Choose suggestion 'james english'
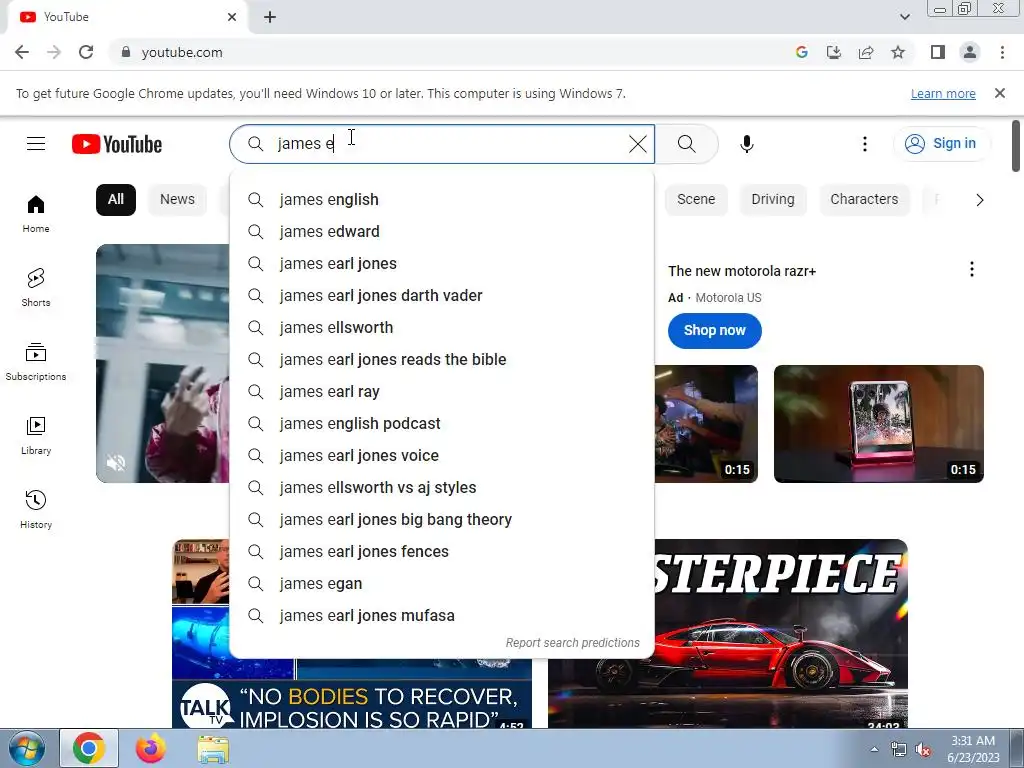 442,199
